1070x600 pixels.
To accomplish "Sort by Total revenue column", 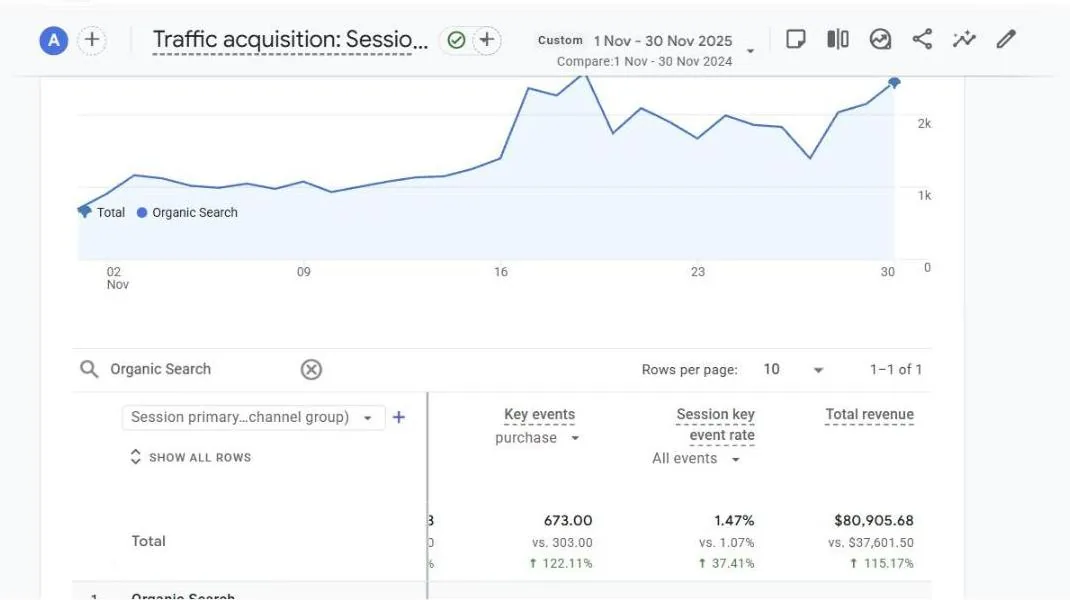I will click(x=869, y=414).
